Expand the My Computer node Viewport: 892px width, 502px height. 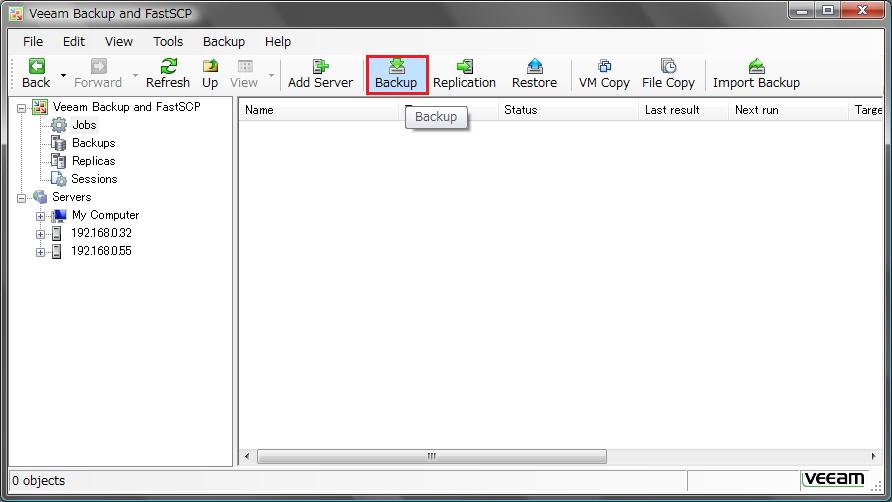pyautogui.click(x=40, y=216)
